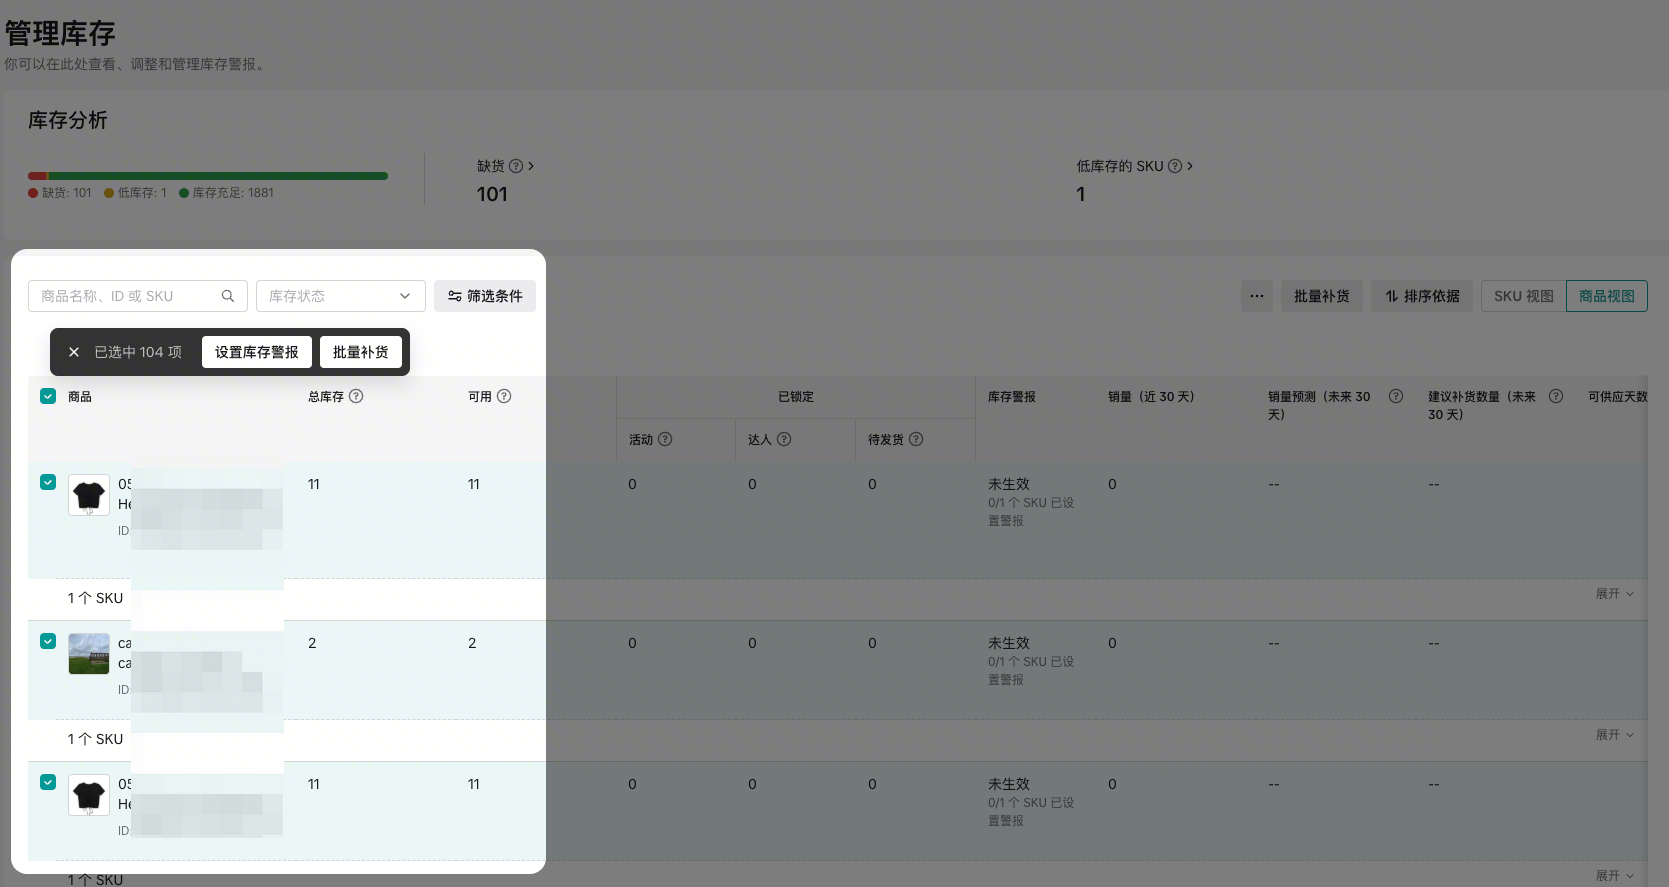Click the inventory status progress bar
Image resolution: width=1669 pixels, height=887 pixels.
tap(208, 176)
